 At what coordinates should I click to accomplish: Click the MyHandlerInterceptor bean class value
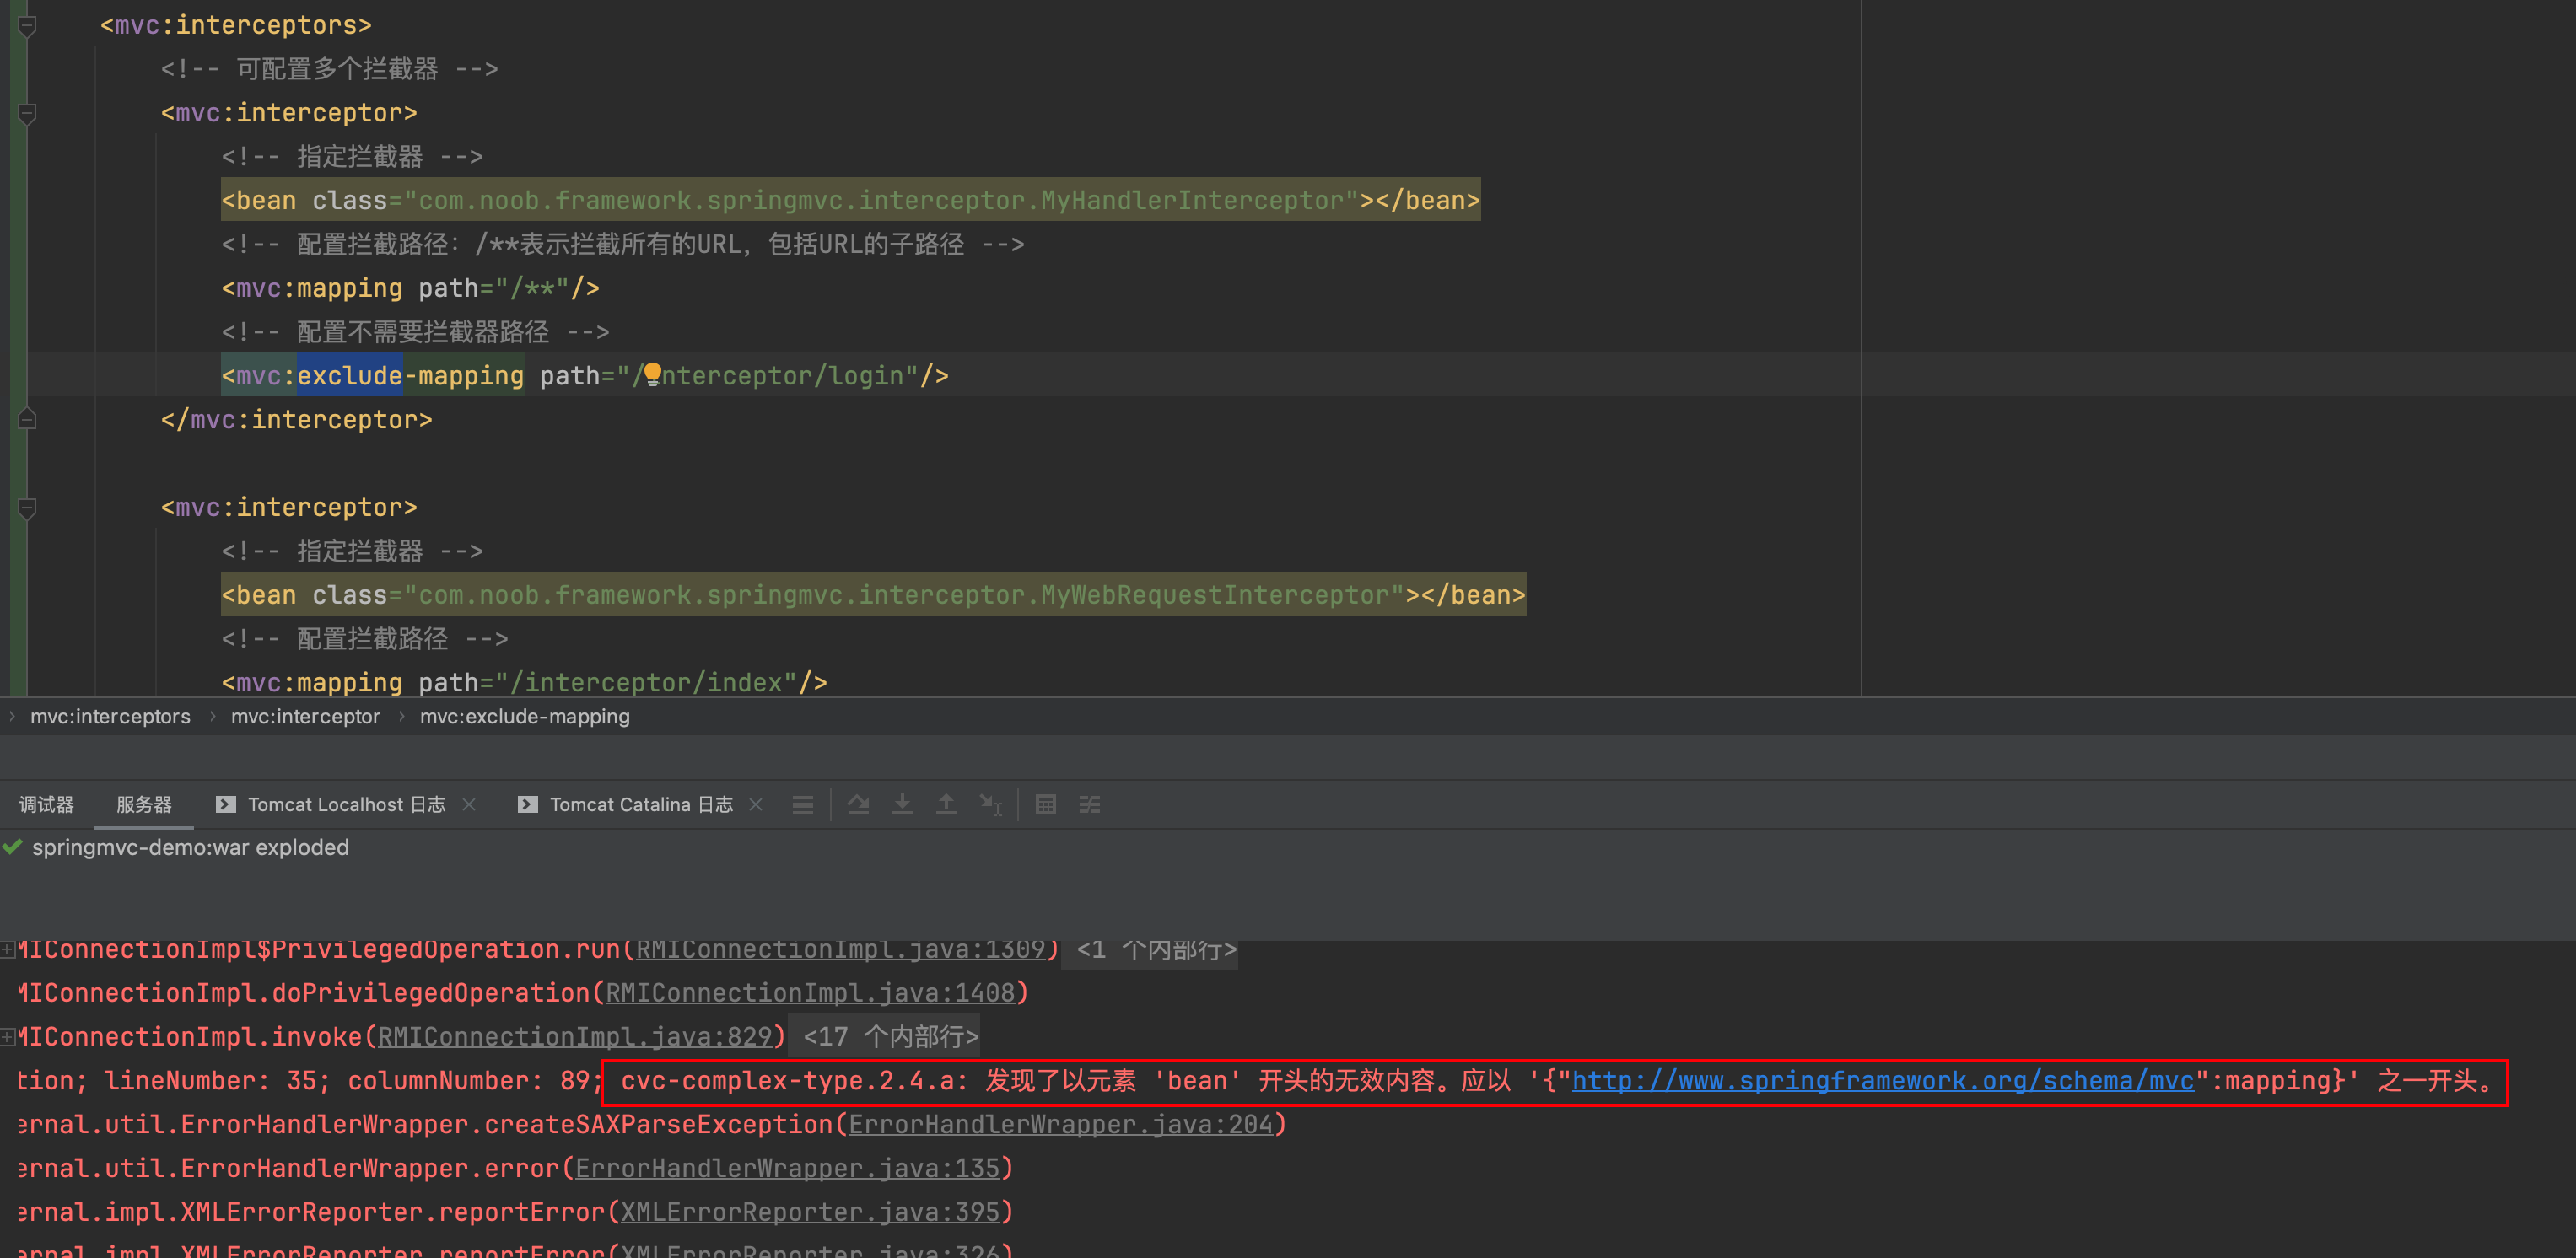[x=881, y=201]
